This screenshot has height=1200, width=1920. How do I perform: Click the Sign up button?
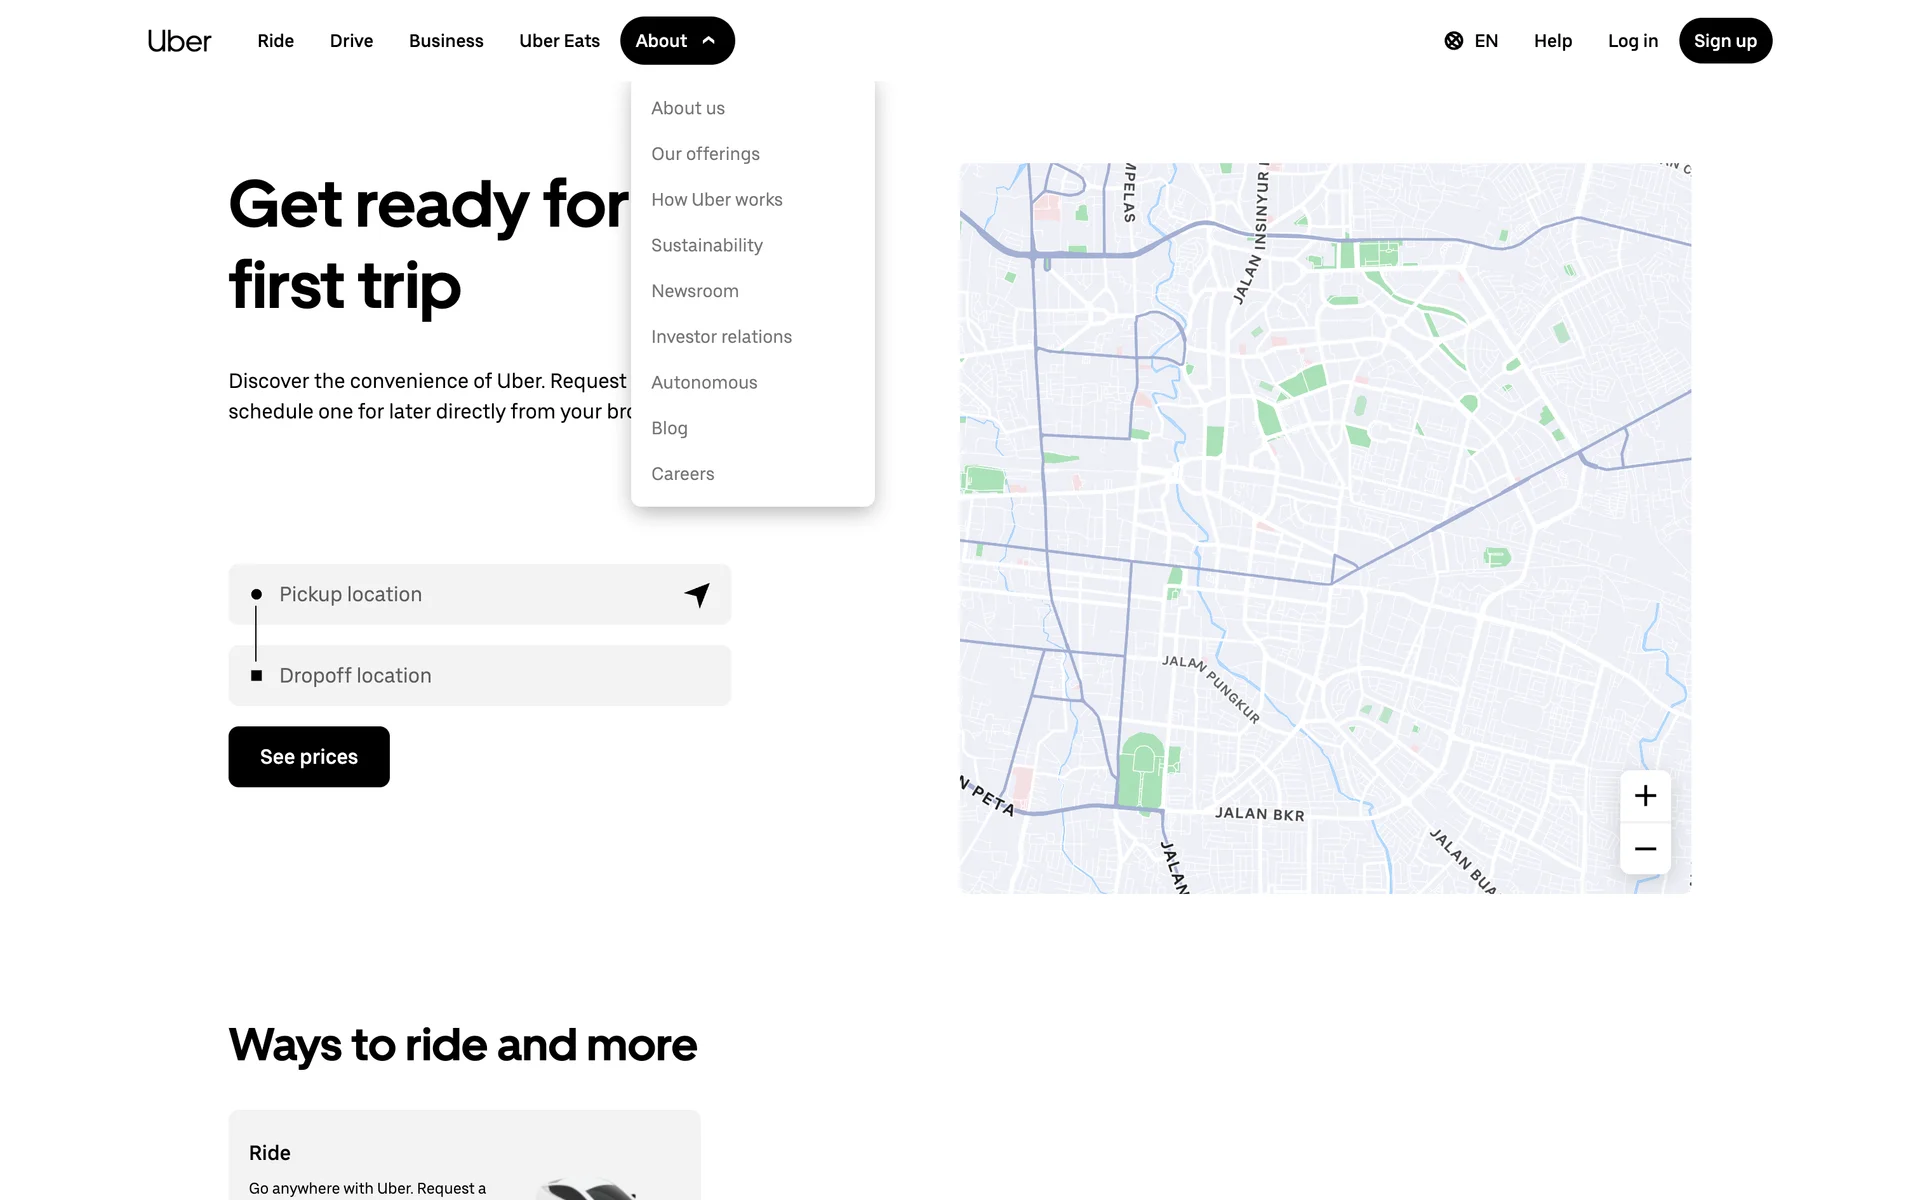point(1724,41)
